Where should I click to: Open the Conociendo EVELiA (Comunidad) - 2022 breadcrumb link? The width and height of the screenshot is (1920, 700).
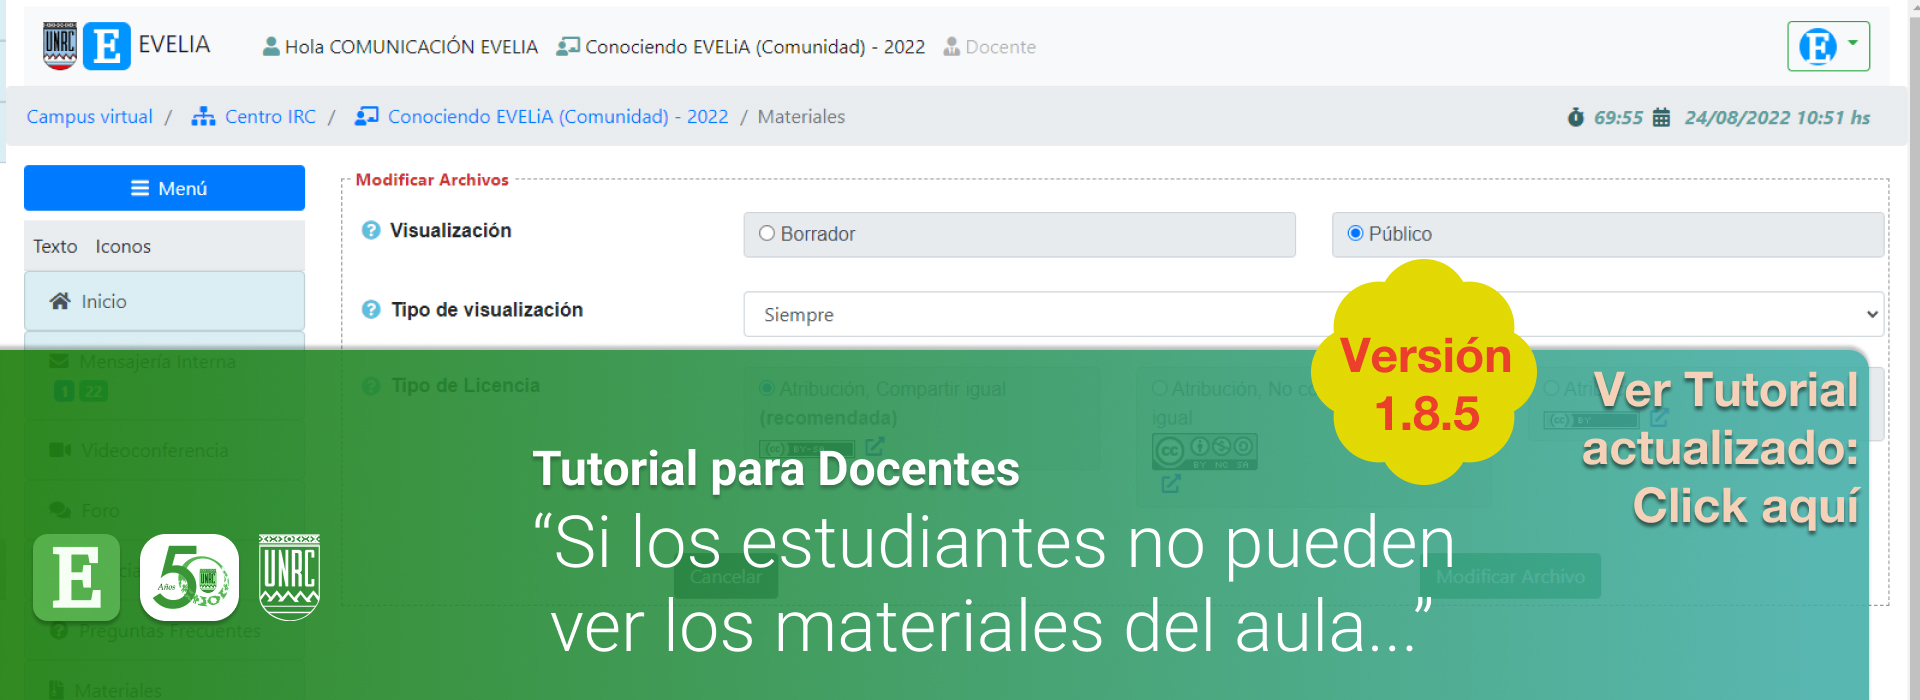point(558,117)
